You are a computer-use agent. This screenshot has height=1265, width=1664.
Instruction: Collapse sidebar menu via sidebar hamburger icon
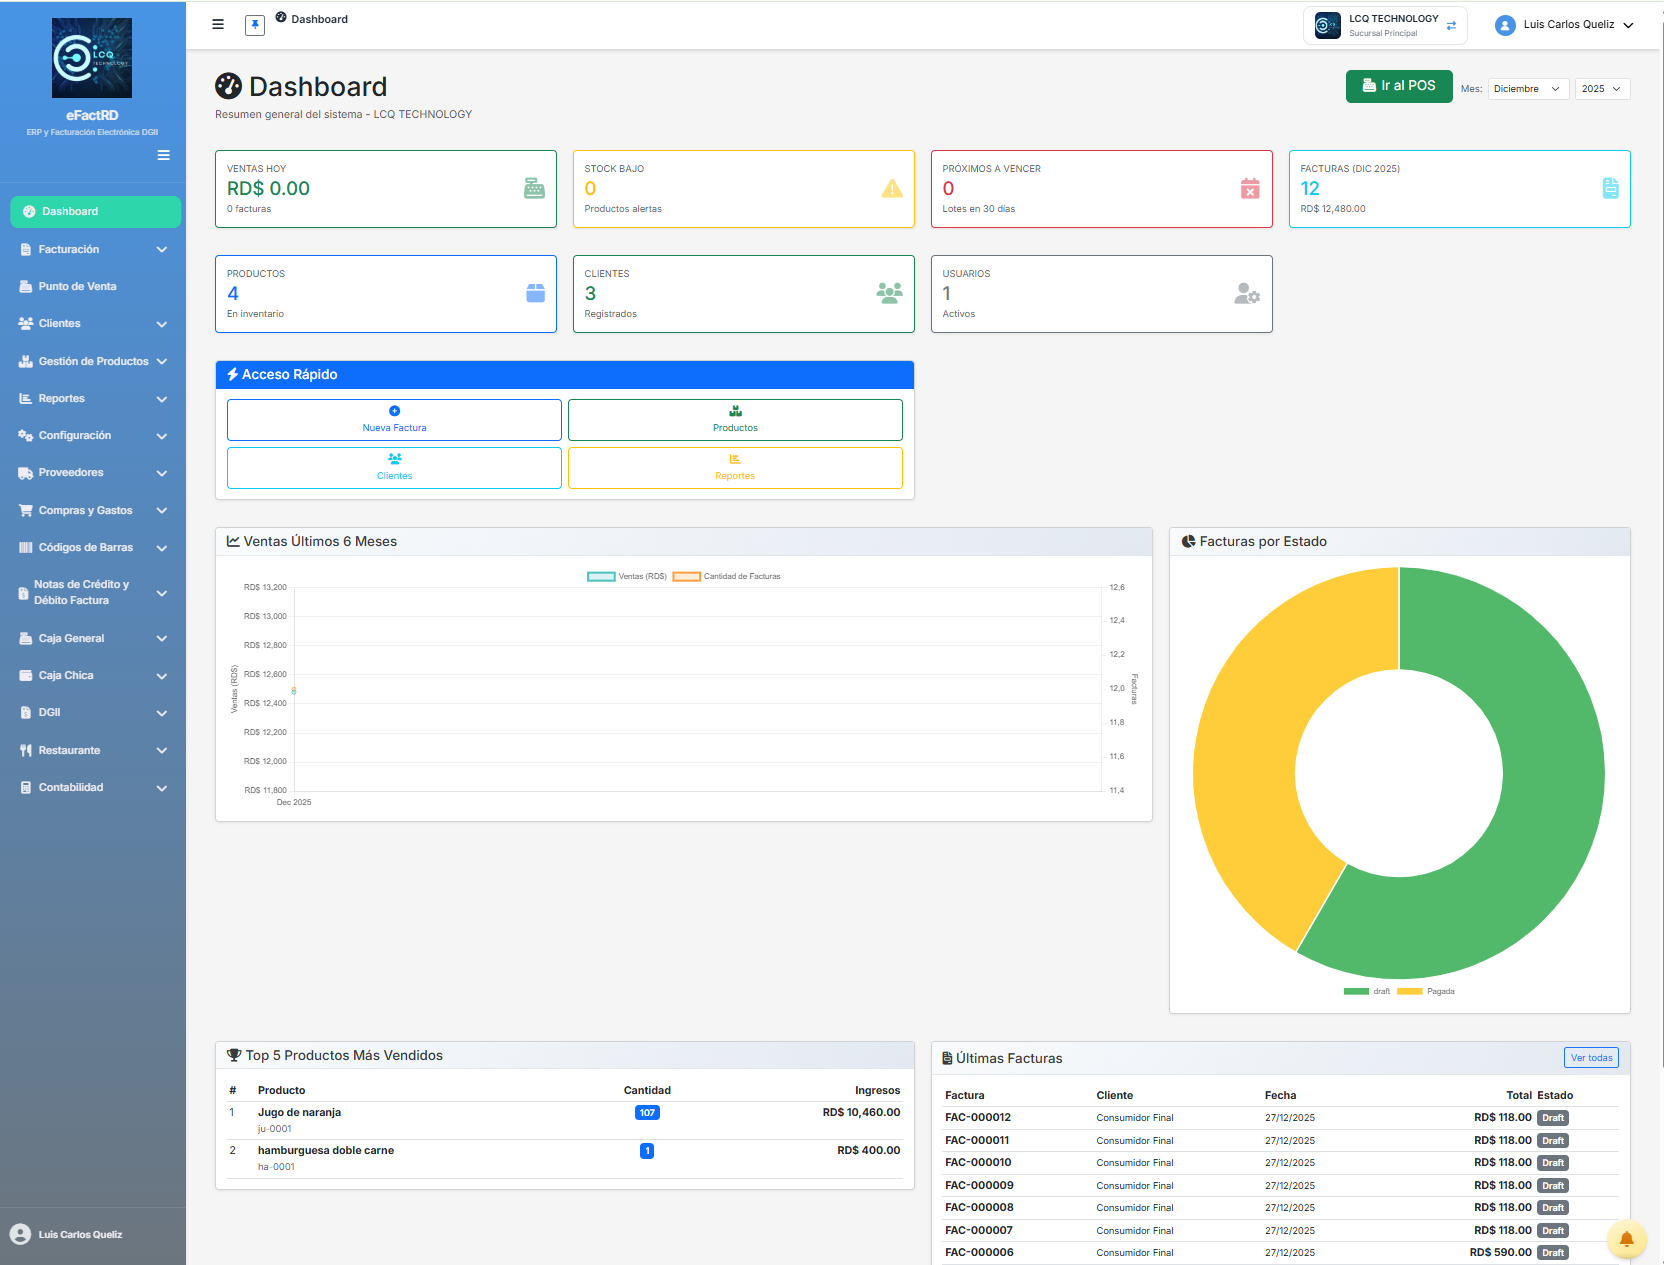163,155
